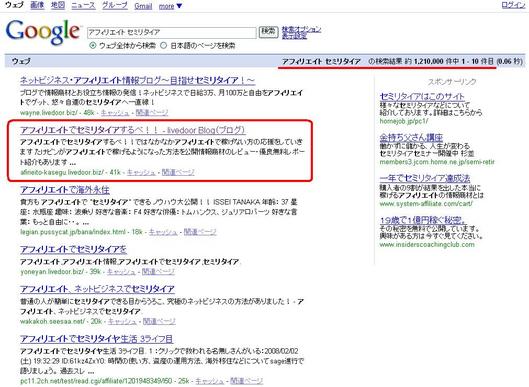Open 関連ページ for yoneyan.livedoor.biz result
This screenshot has height=387, width=529.
pos(158,272)
